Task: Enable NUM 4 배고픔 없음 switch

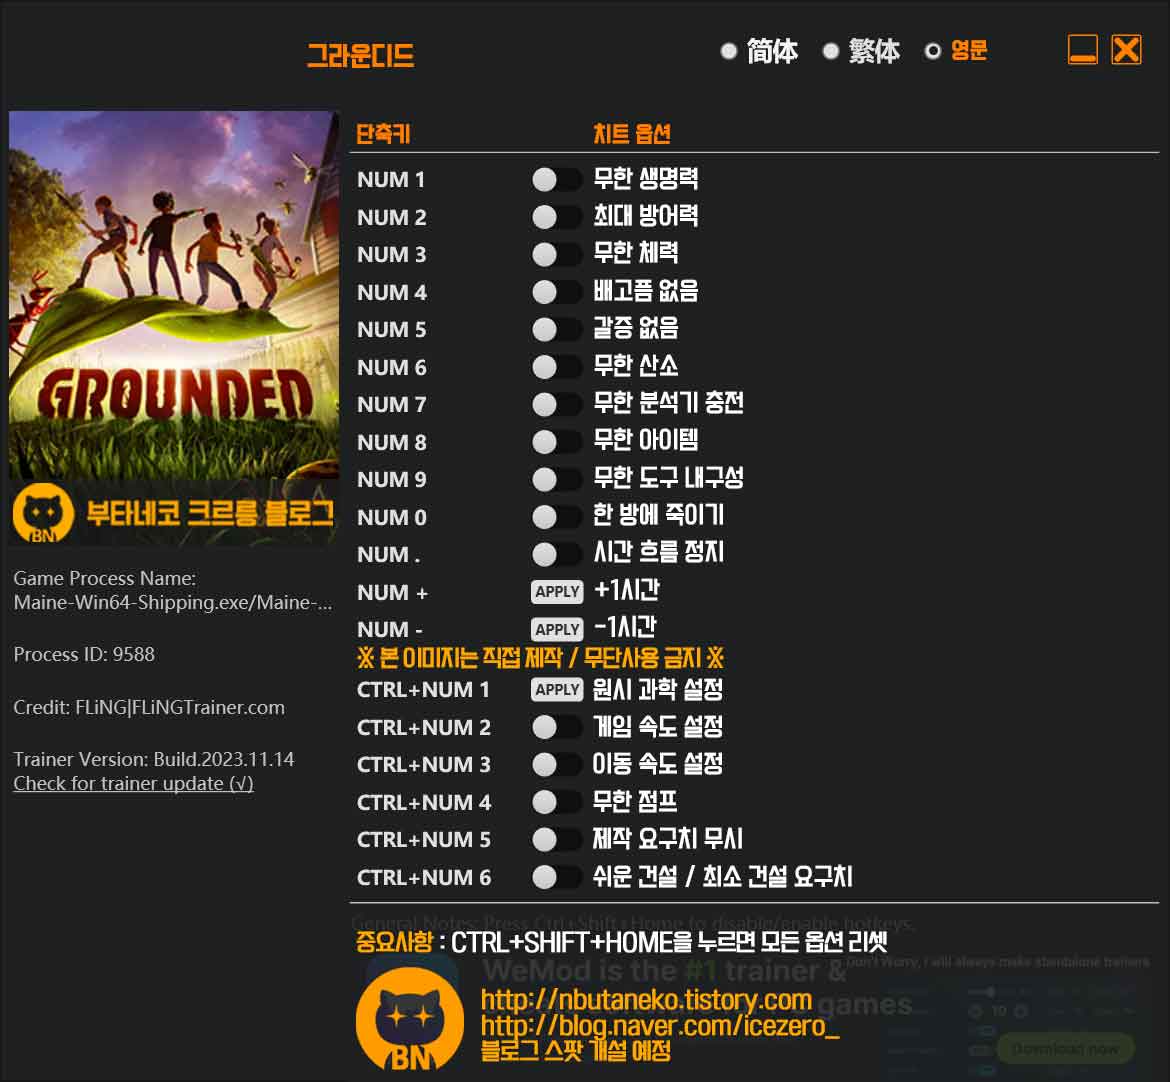Action: (557, 292)
